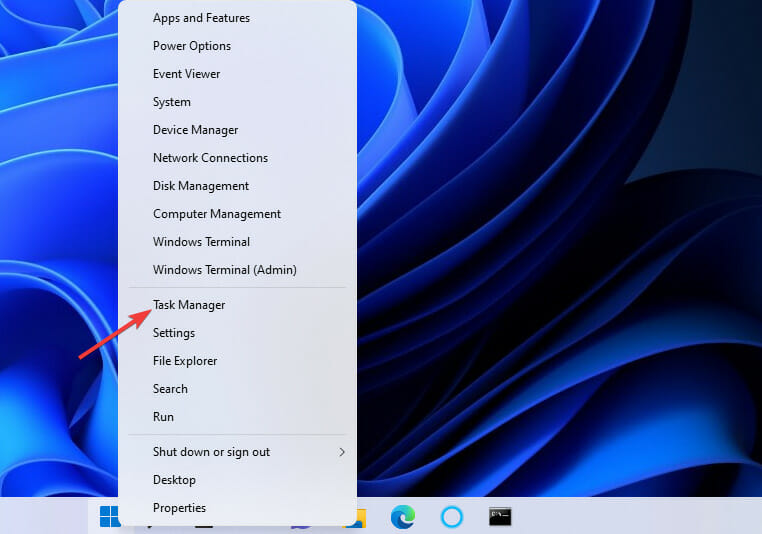762x534 pixels.
Task: Open File Explorer entry
Action: click(x=237, y=361)
